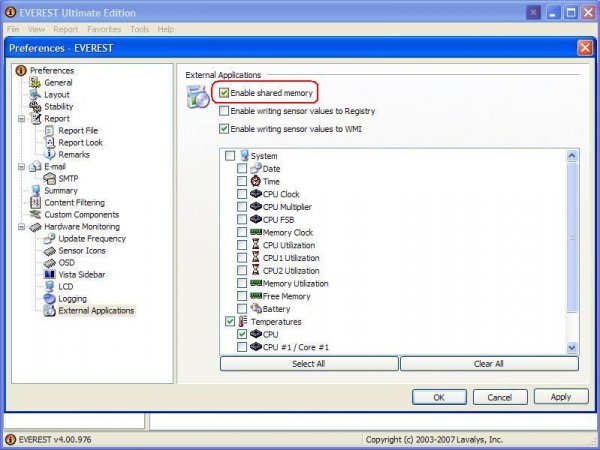This screenshot has height=450, width=600.
Task: Confirm settings with OK button
Action: [439, 397]
